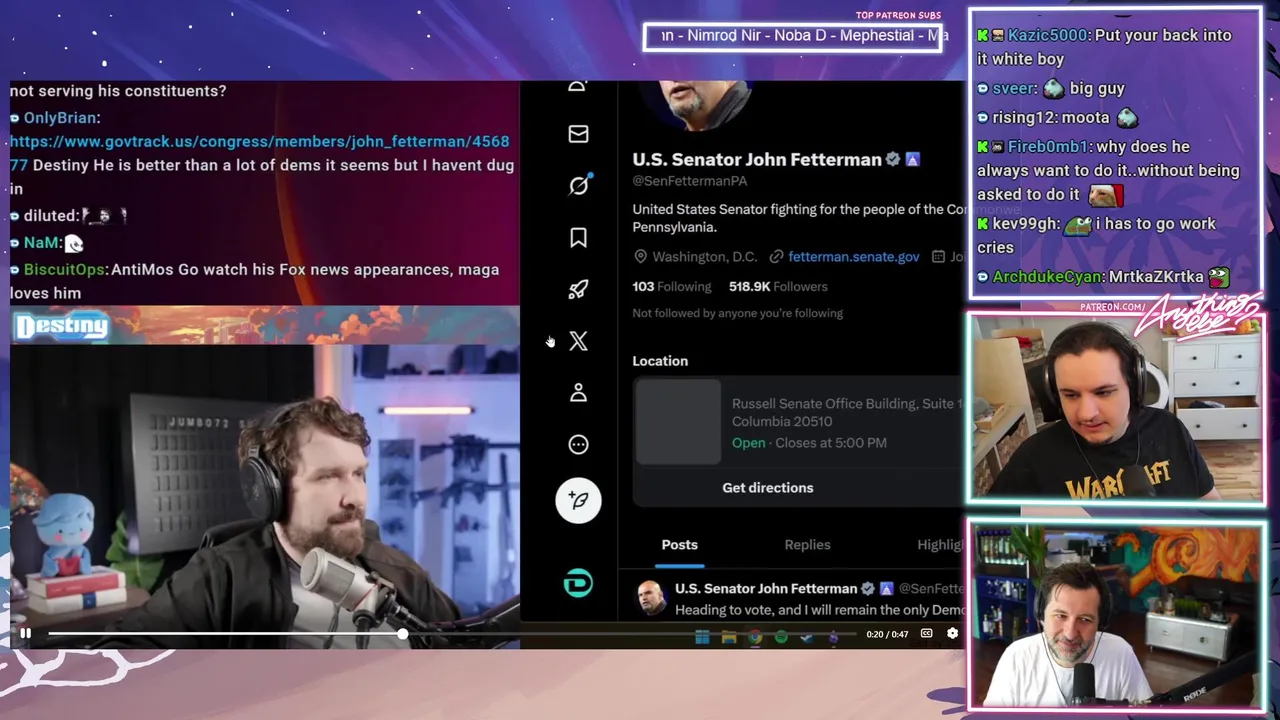1280x720 pixels.
Task: Click the "Heading to vote" post text
Action: (x=819, y=610)
